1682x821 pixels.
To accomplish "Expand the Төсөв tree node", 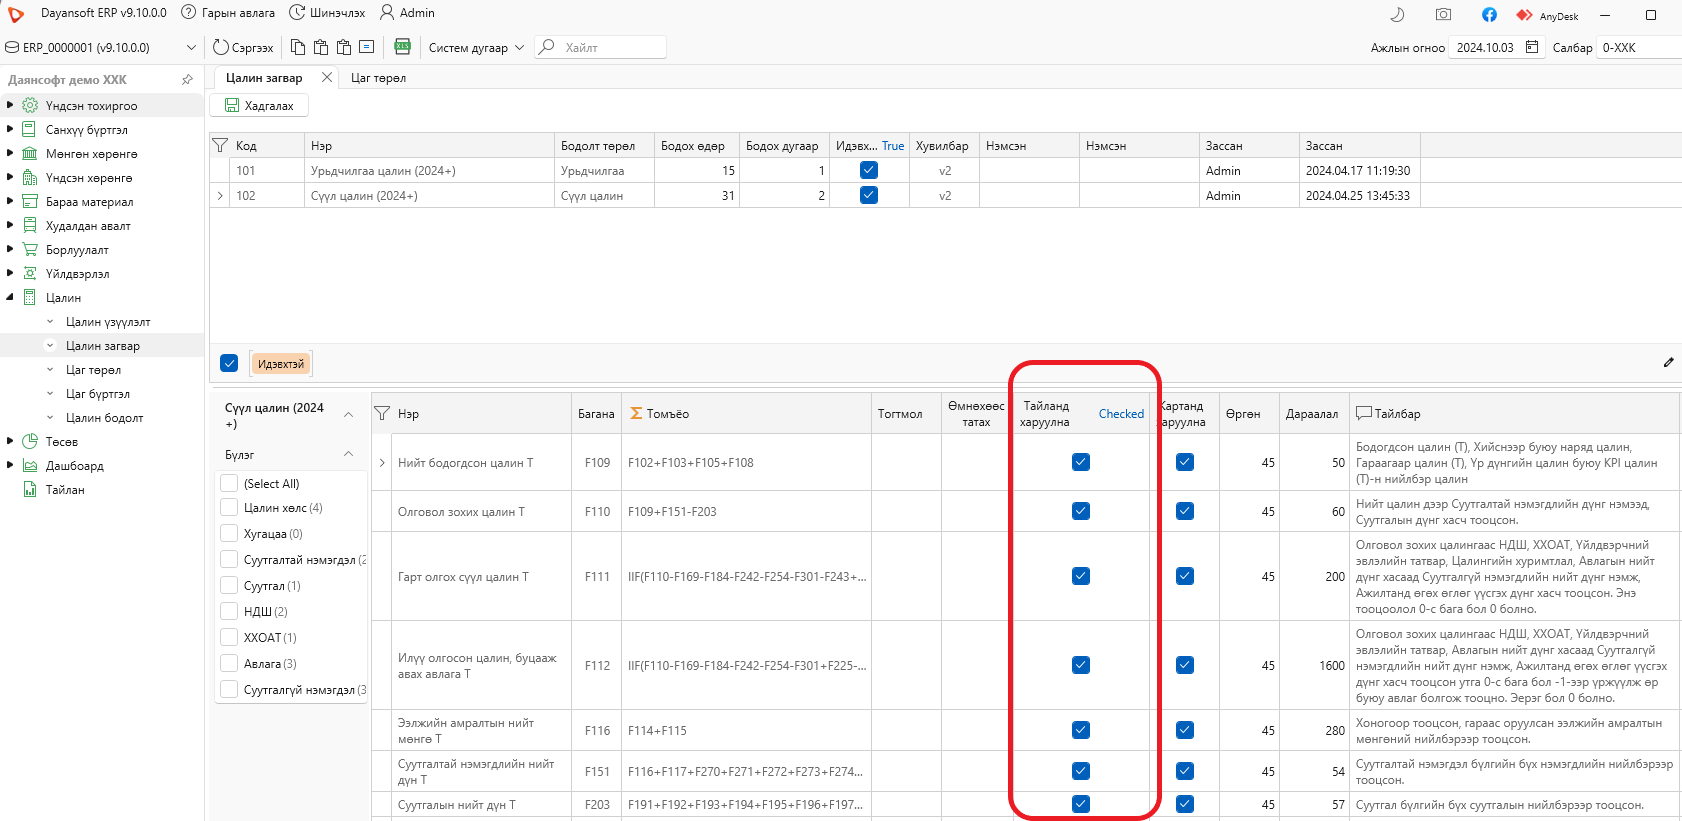I will (x=10, y=441).
